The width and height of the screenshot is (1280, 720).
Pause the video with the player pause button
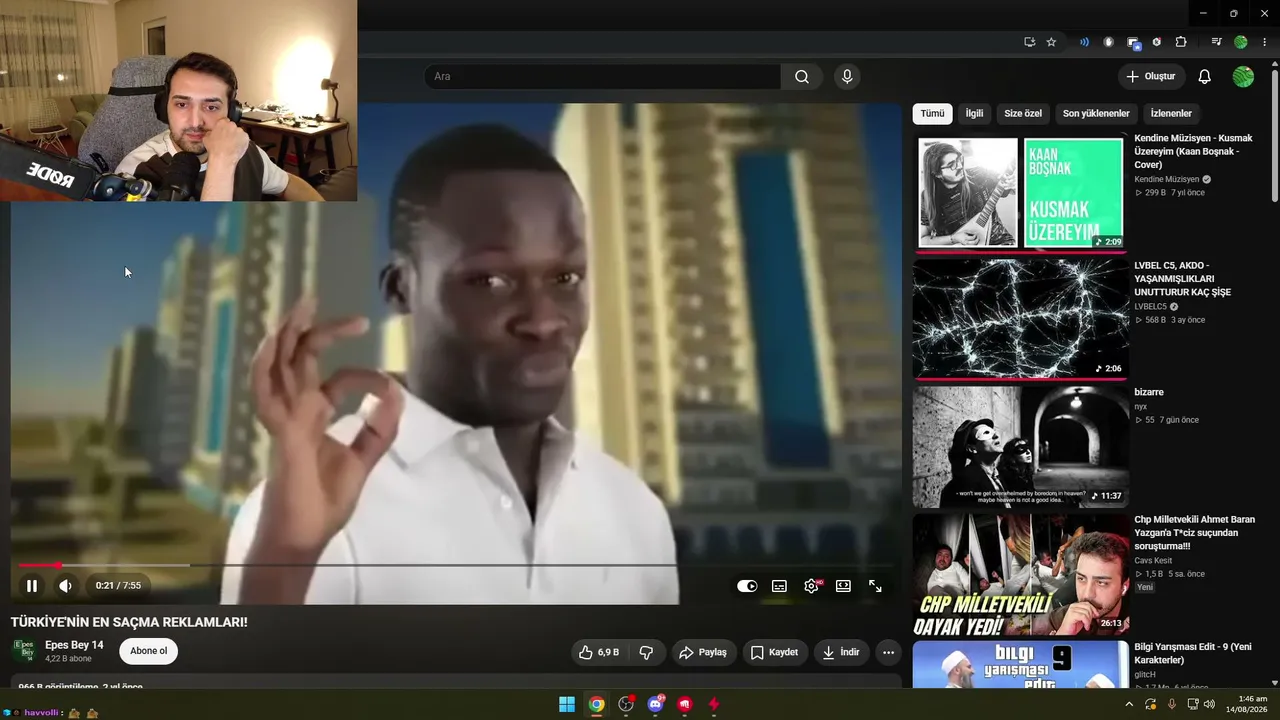[32, 586]
